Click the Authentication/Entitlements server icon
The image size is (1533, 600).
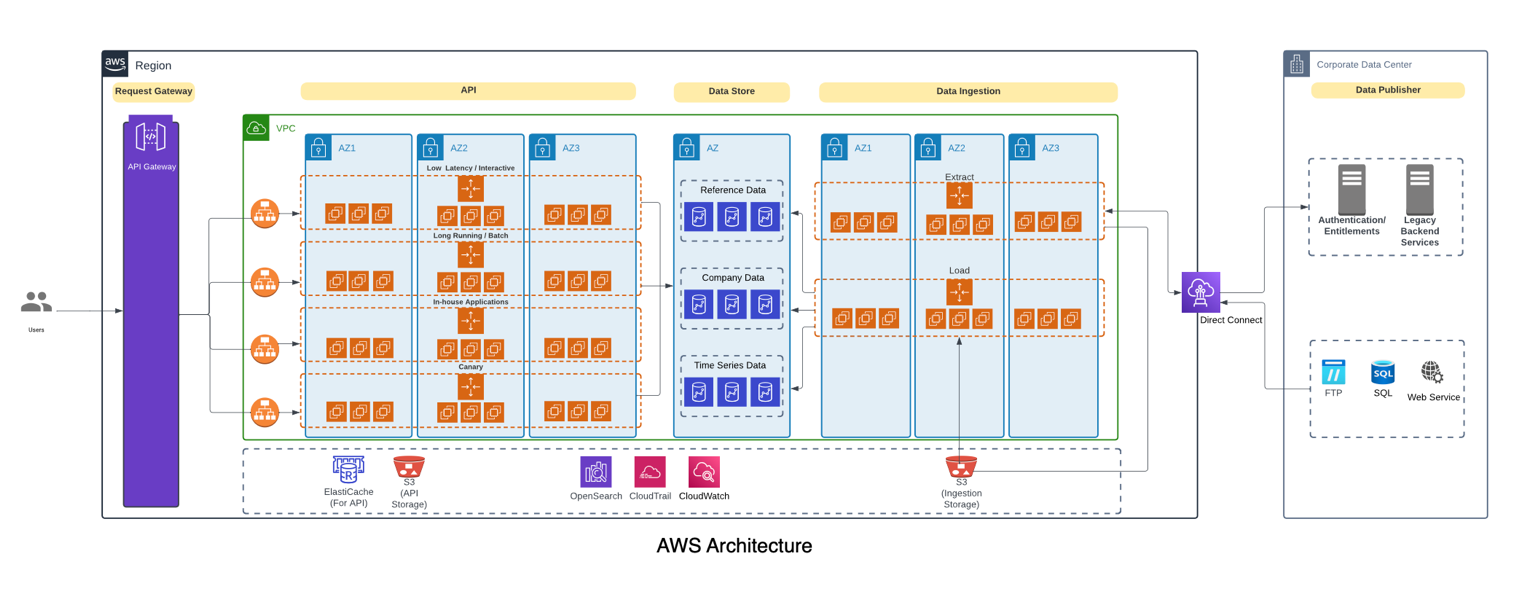[1352, 190]
